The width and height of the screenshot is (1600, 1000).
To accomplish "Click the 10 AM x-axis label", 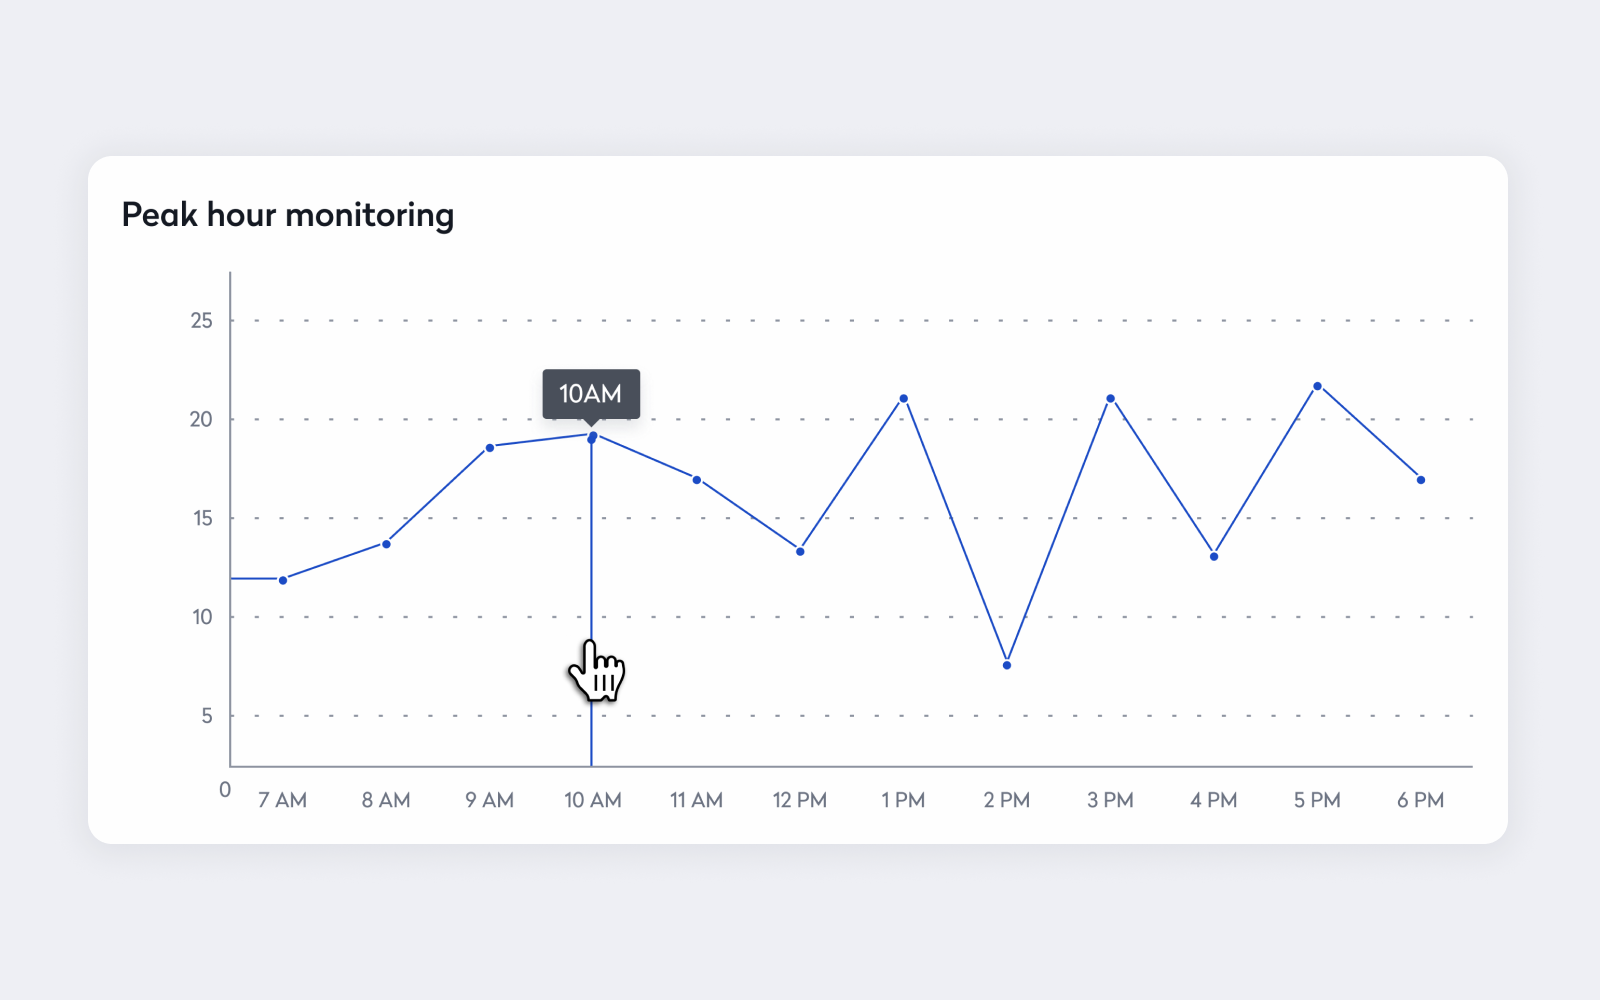I will (593, 800).
